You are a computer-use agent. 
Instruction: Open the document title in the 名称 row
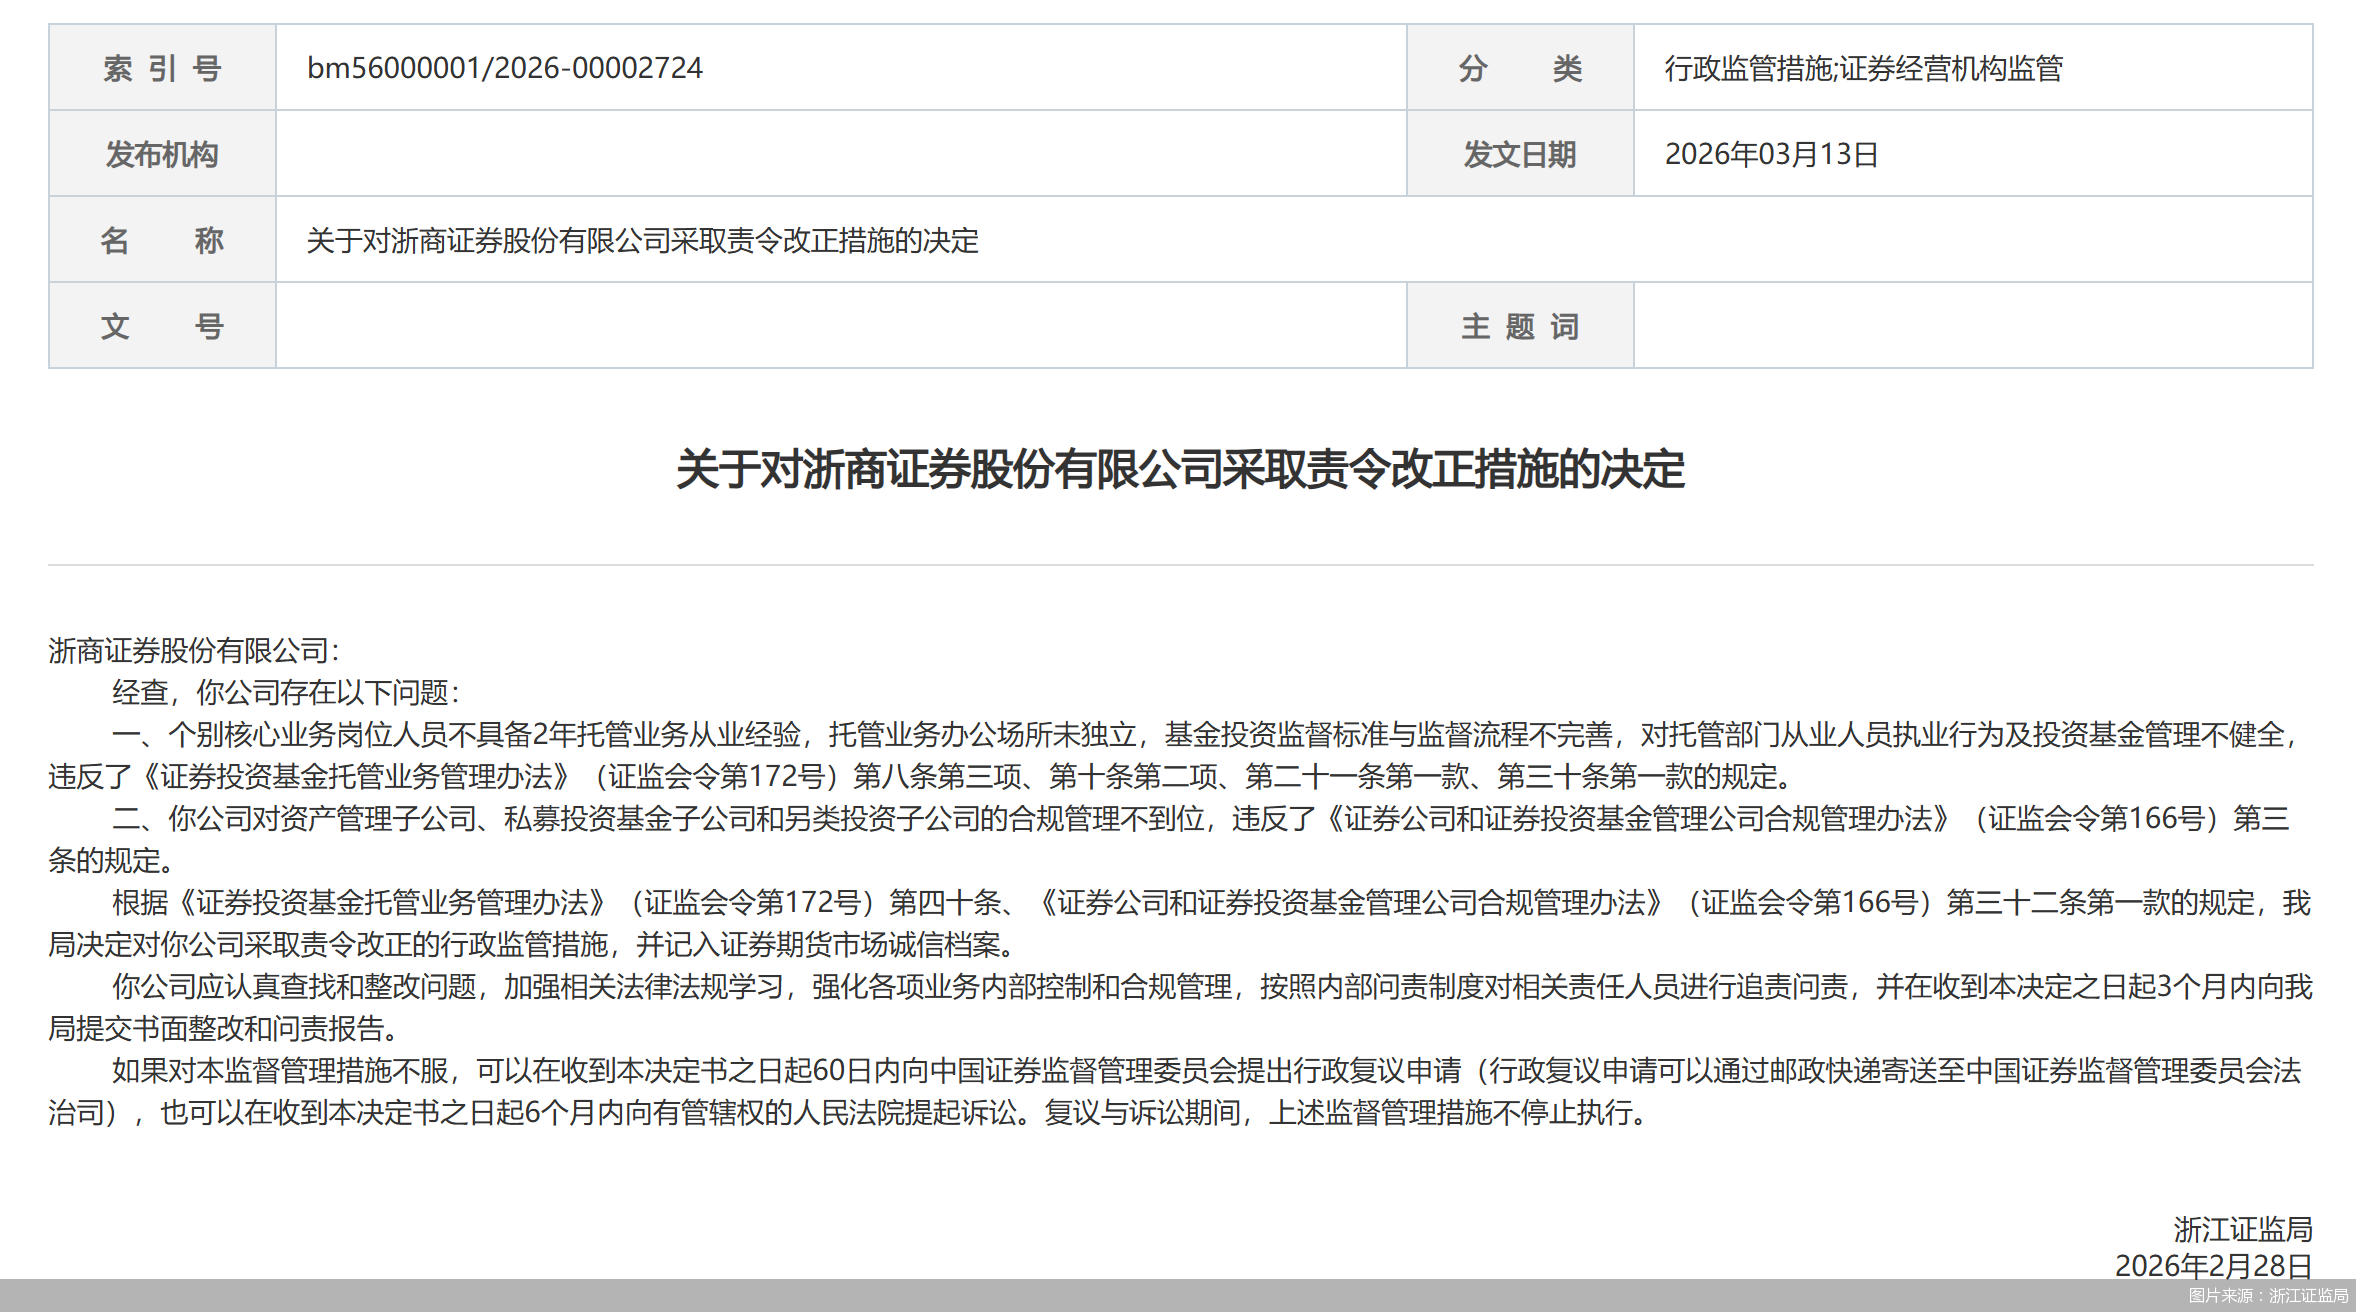[x=641, y=240]
